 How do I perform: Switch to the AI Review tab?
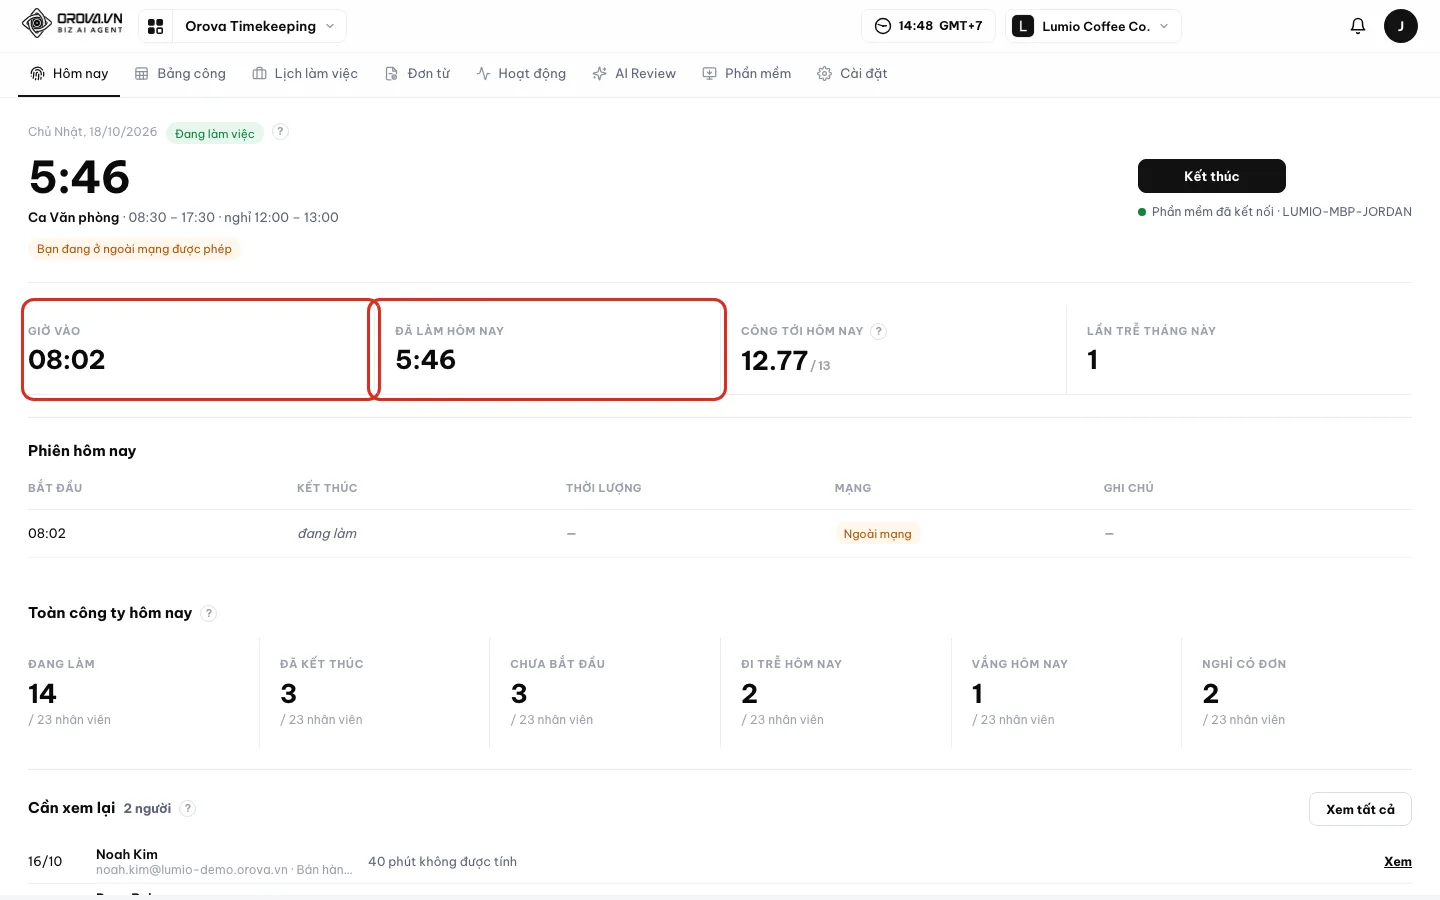(x=634, y=74)
